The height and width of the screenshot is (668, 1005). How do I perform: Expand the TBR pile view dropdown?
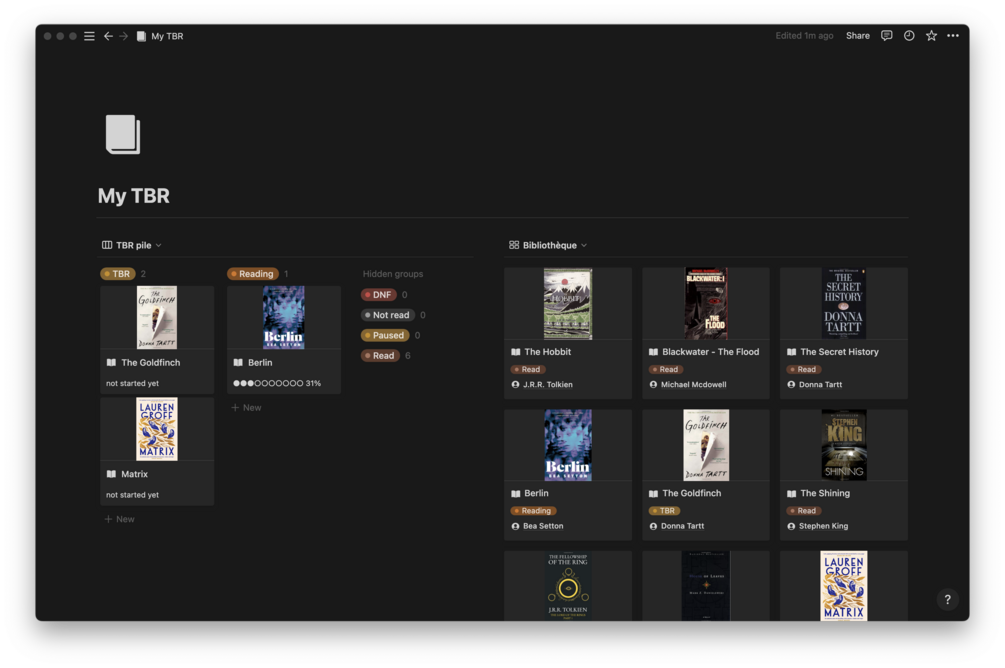(x=158, y=245)
